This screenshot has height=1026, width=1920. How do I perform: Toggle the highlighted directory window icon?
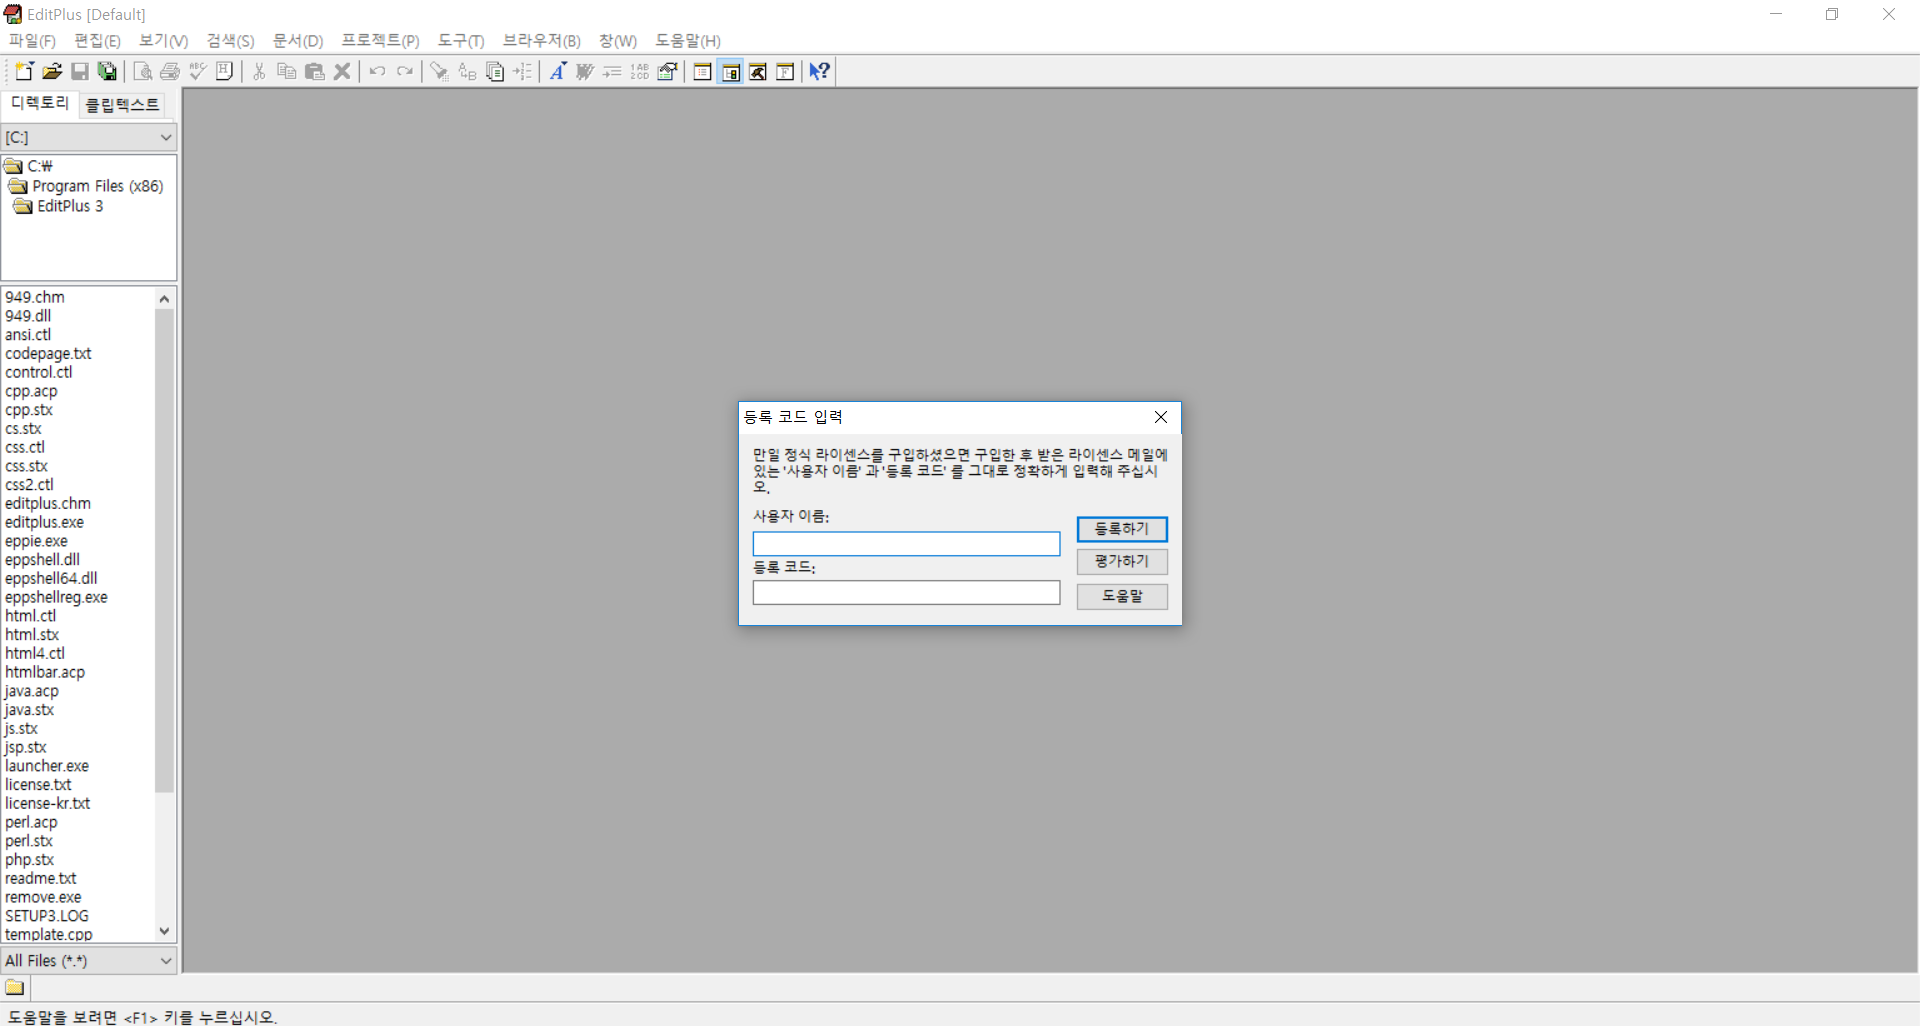tap(731, 71)
